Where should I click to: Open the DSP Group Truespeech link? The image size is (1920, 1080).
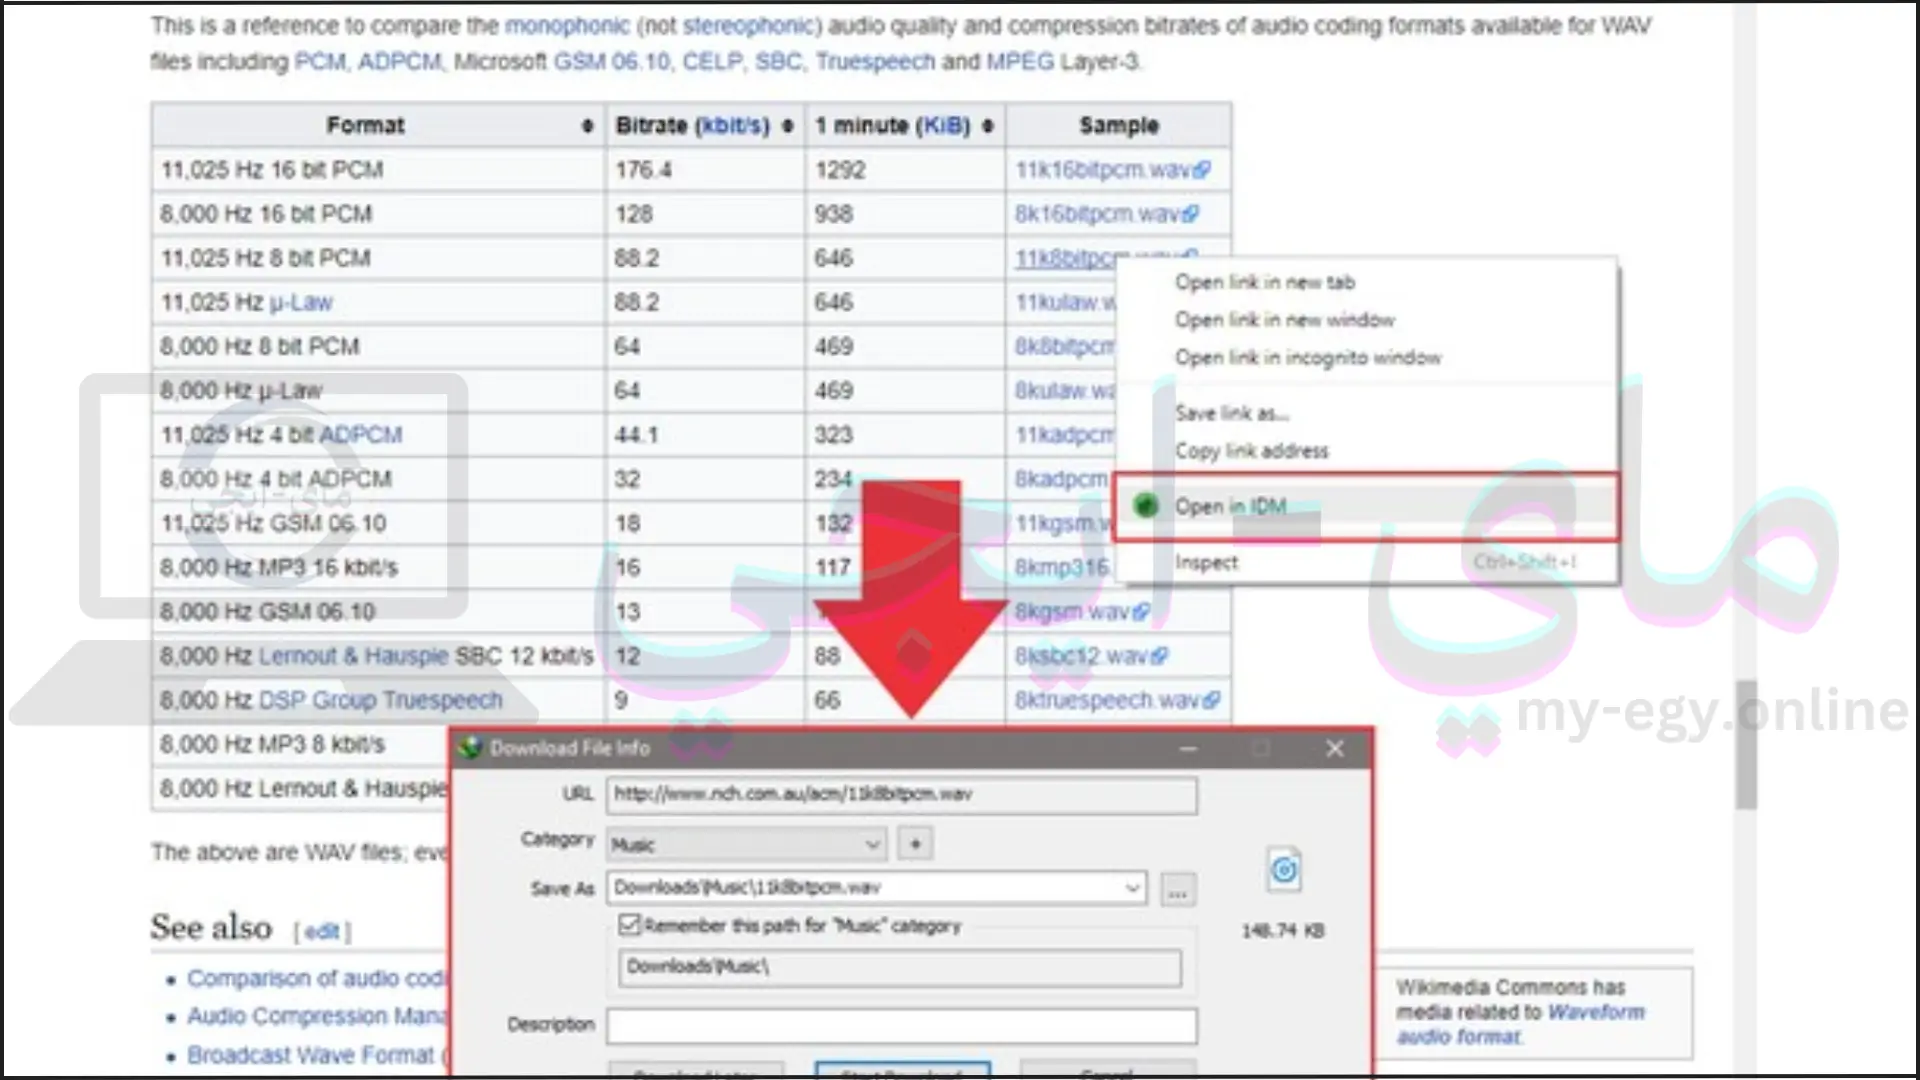(x=380, y=700)
